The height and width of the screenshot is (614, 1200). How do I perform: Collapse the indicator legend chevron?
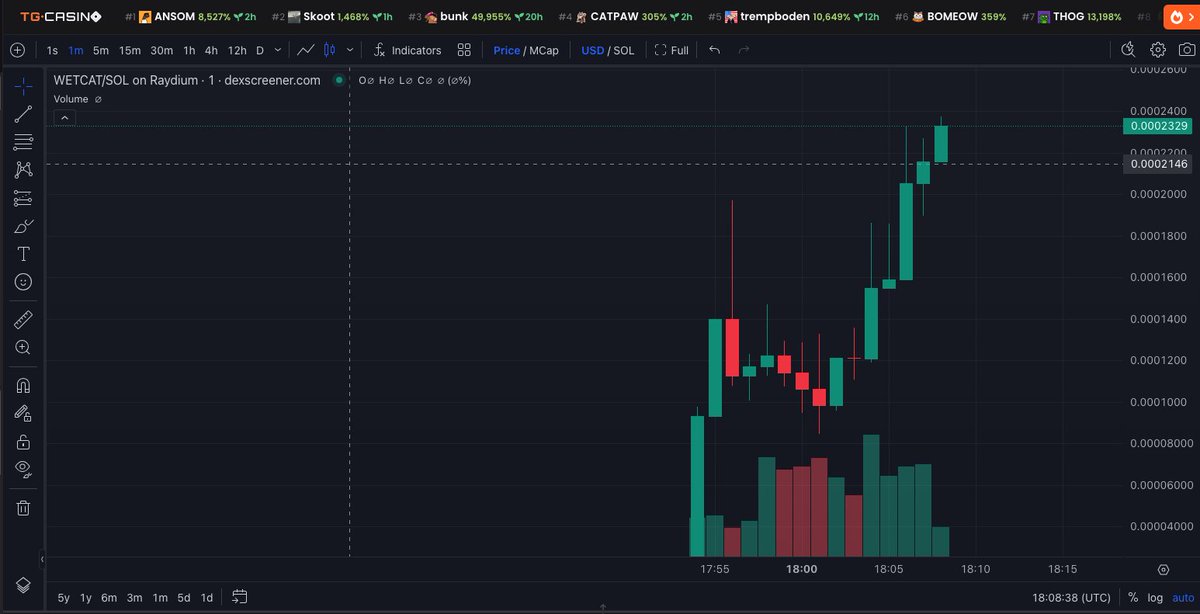click(x=63, y=118)
